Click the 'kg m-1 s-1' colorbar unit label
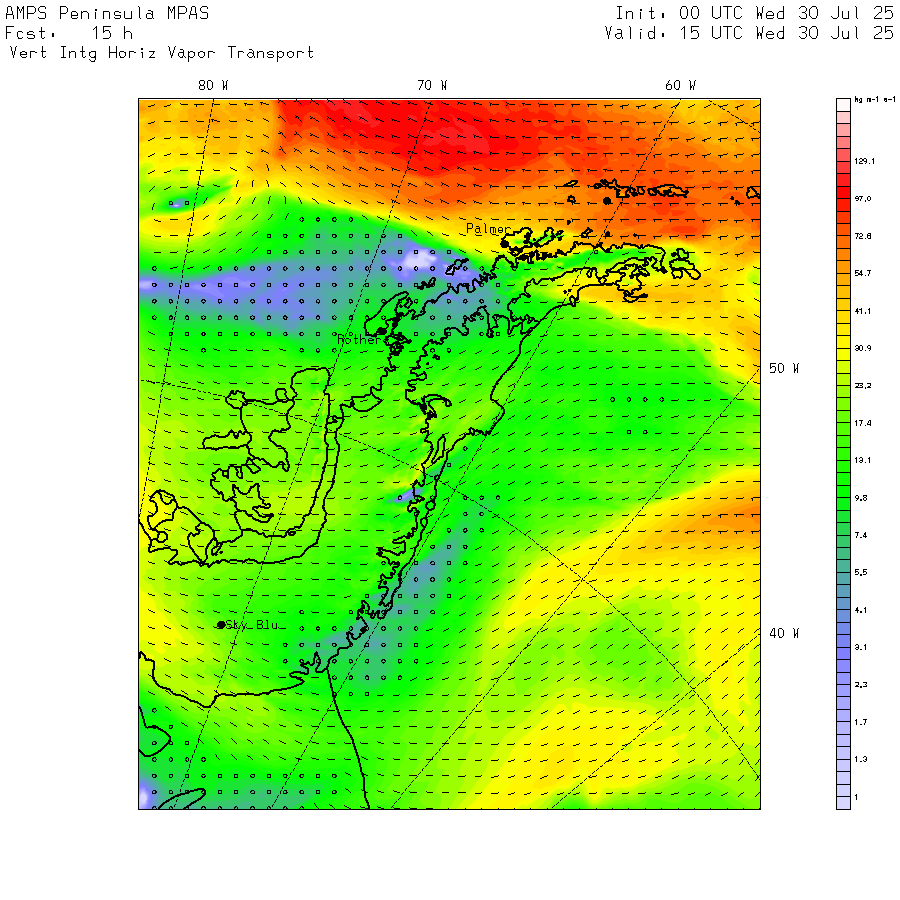Image resolution: width=900 pixels, height=900 pixels. (x=875, y=100)
